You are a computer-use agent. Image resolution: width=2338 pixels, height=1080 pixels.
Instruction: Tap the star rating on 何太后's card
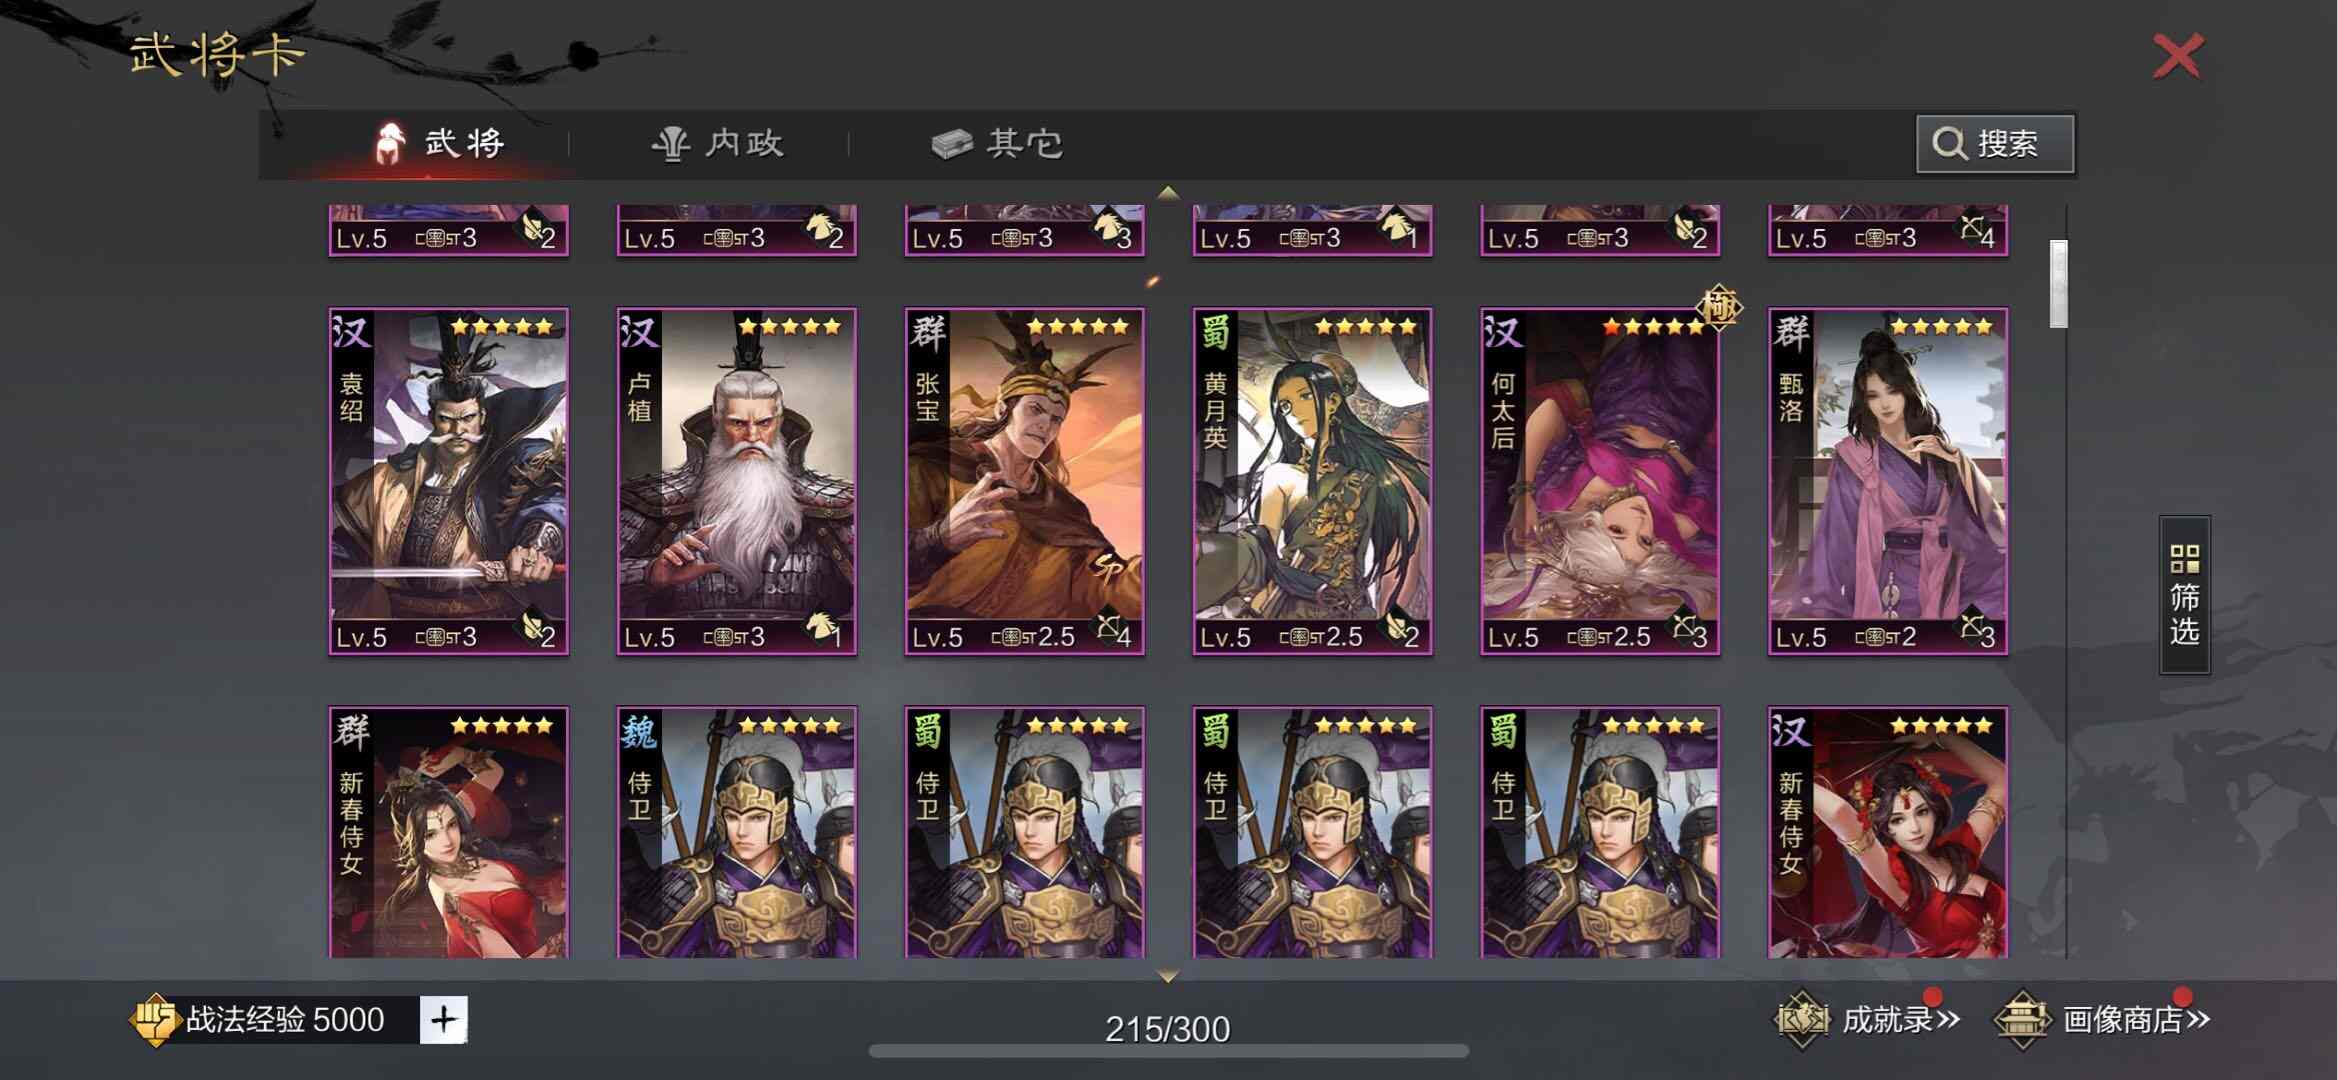1654,326
